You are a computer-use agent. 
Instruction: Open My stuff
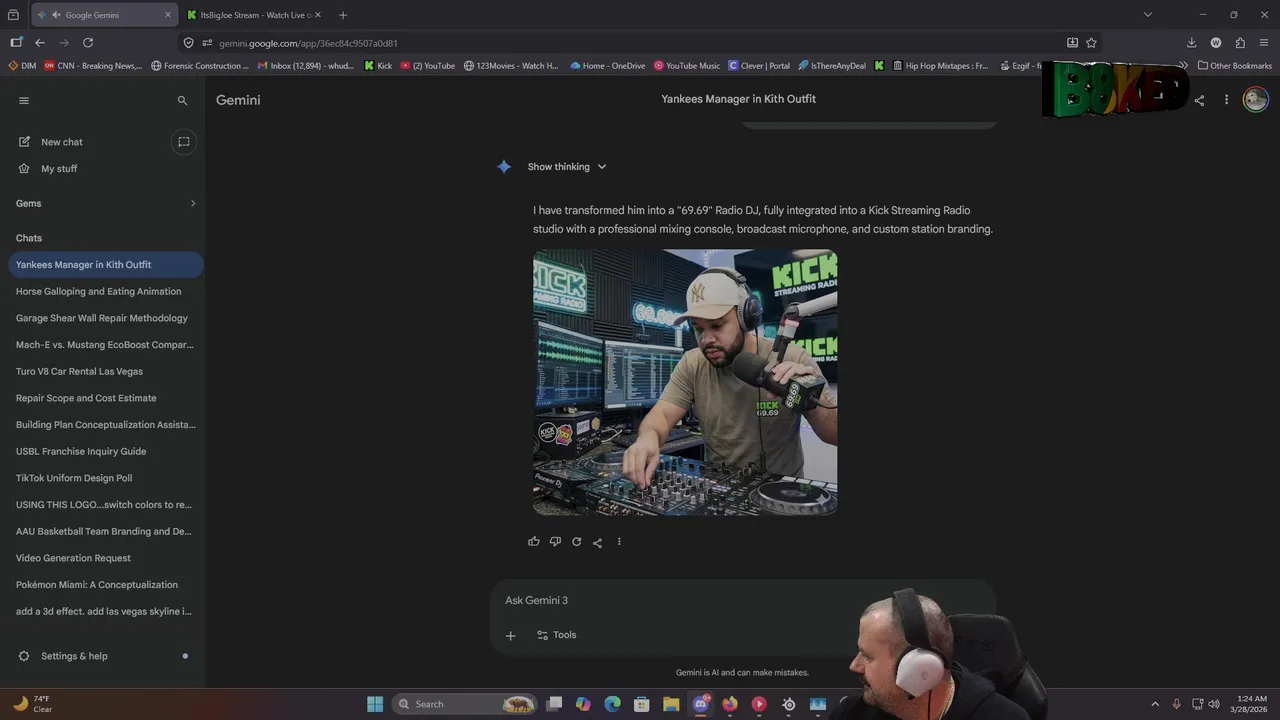click(59, 169)
